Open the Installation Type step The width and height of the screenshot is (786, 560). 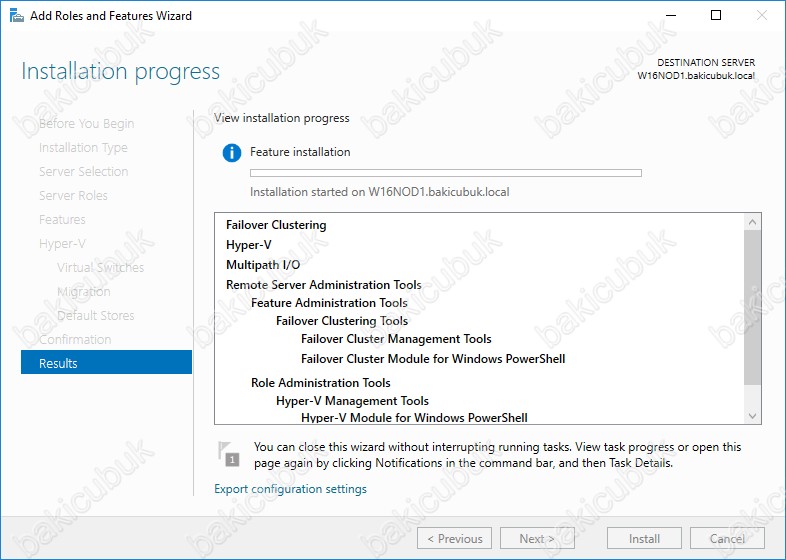coord(83,147)
